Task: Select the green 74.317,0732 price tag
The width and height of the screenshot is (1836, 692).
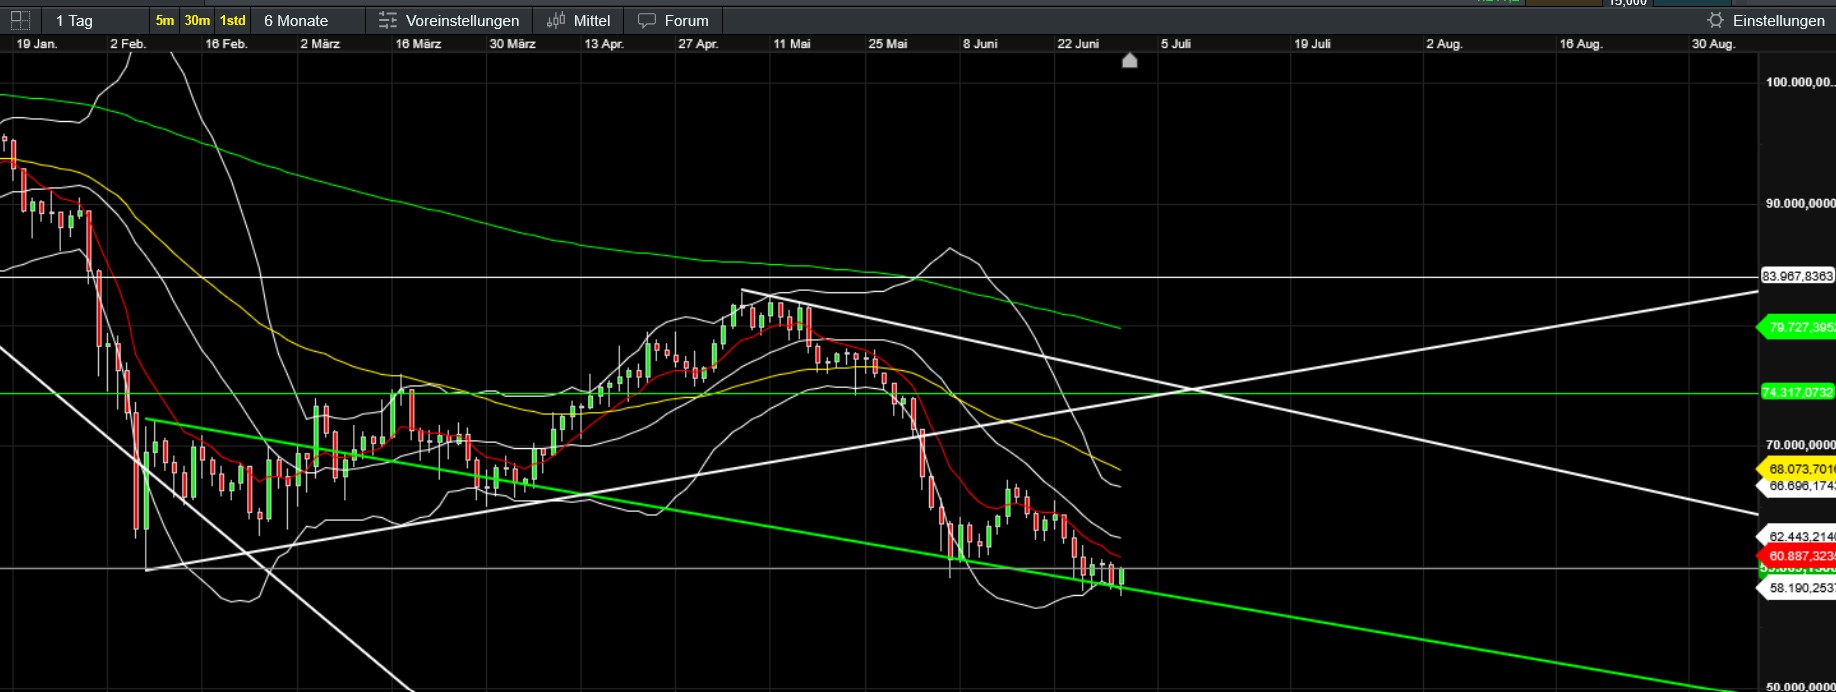Action: [1797, 392]
